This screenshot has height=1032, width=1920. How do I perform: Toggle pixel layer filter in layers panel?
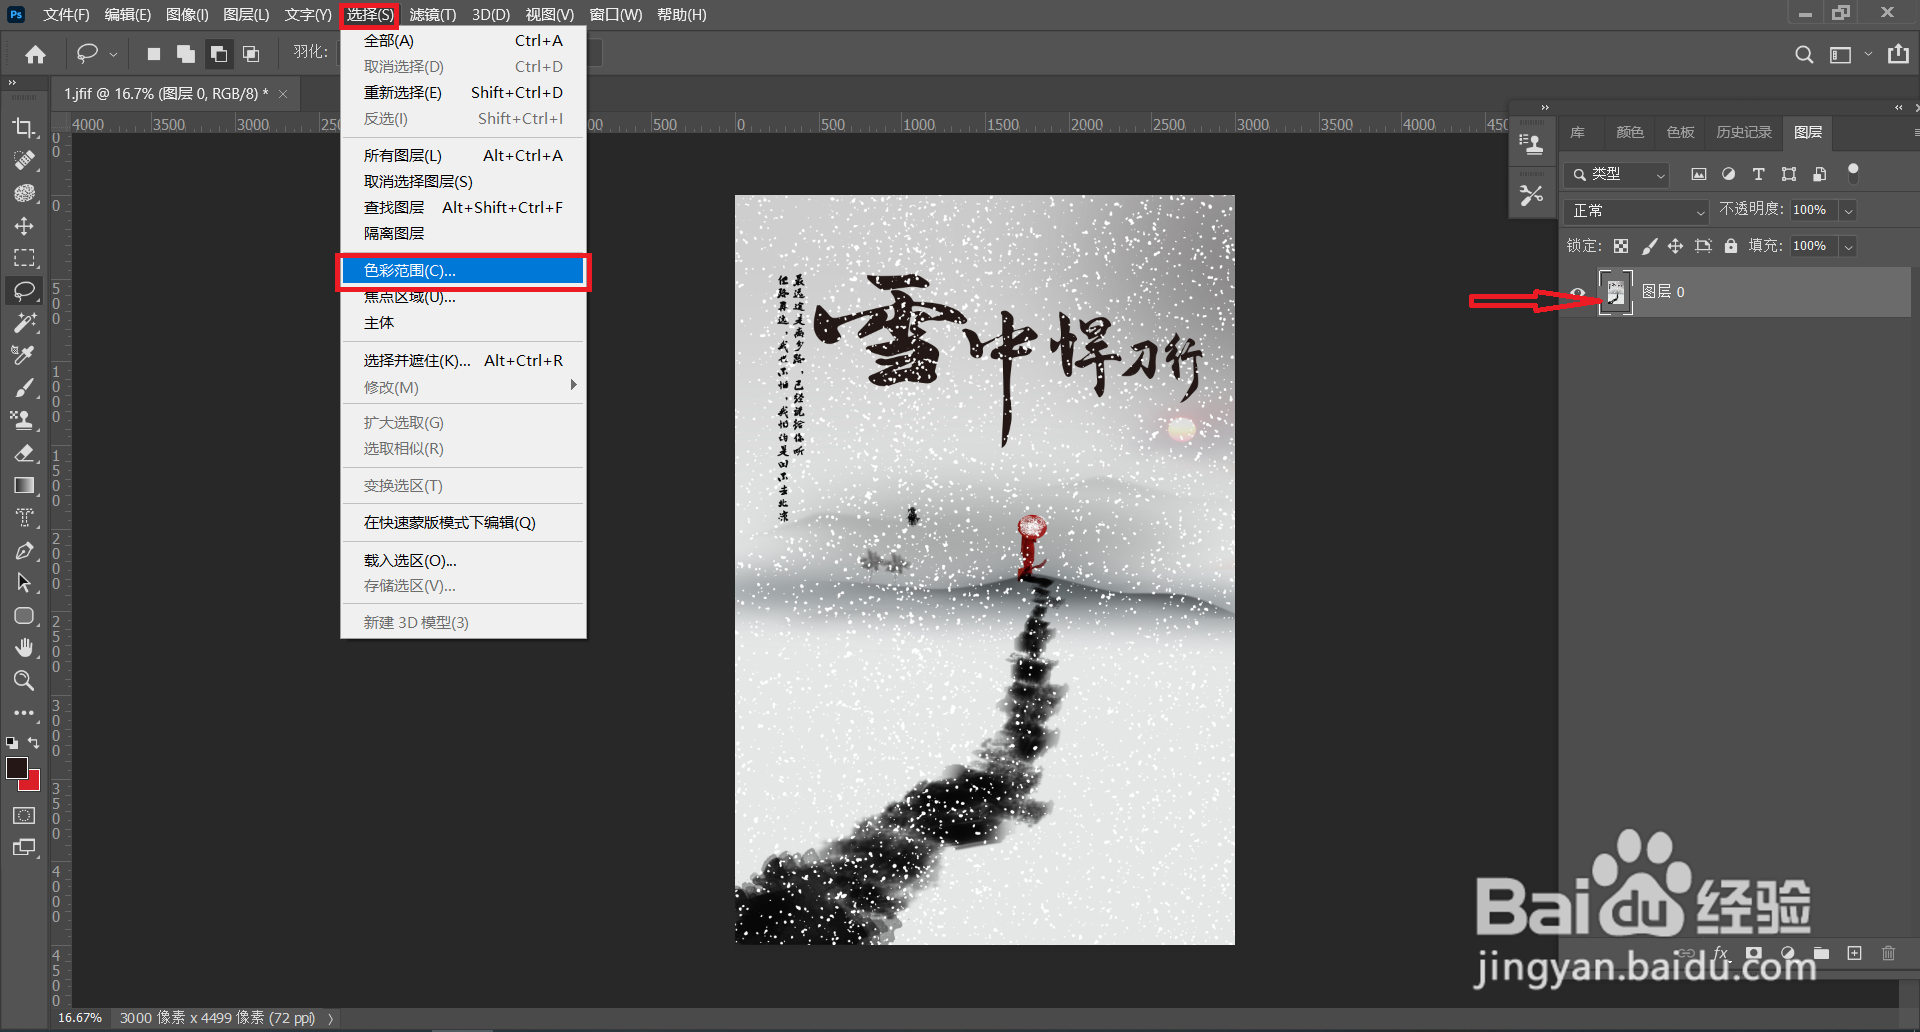[x=1698, y=174]
